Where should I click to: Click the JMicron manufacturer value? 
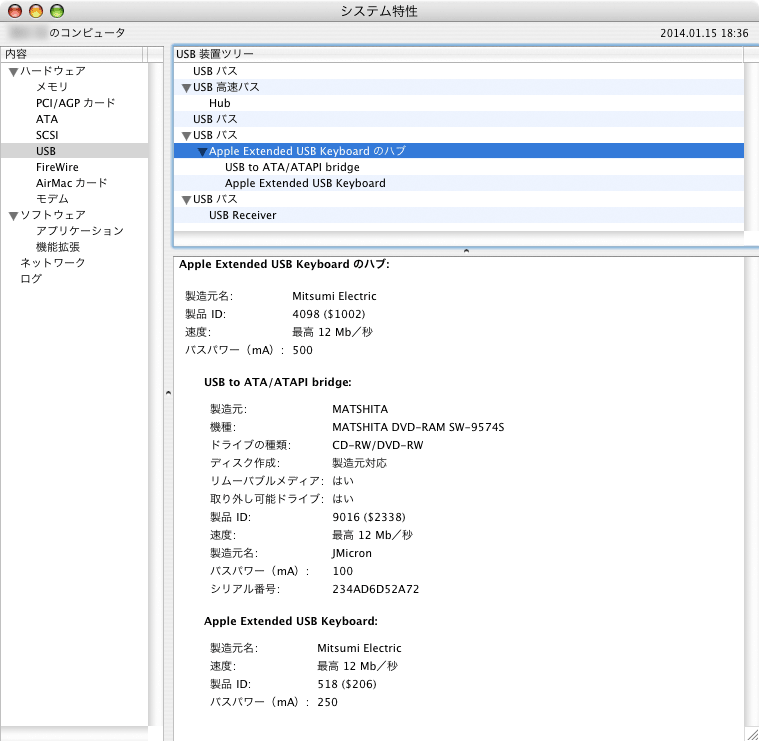click(352, 553)
